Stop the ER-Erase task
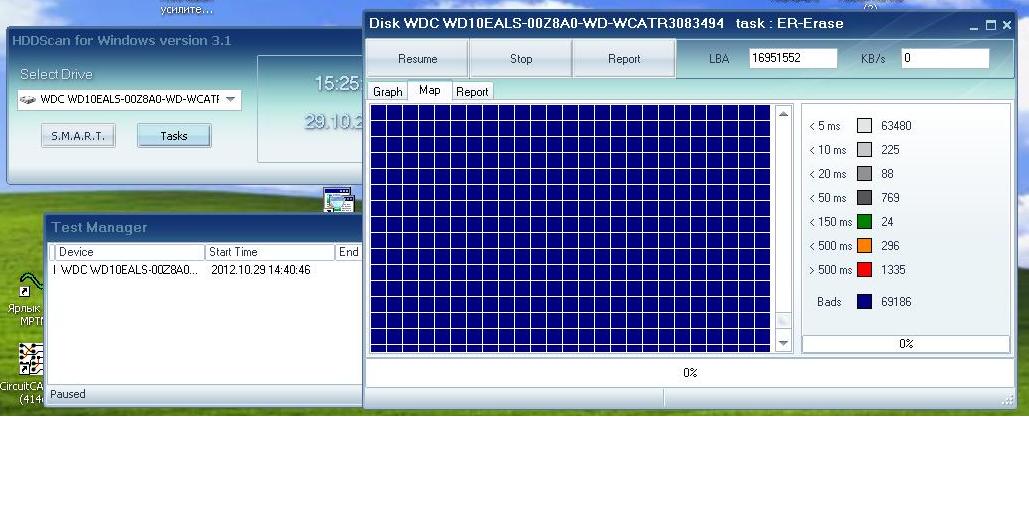The height and width of the screenshot is (525, 1029). (x=521, y=58)
